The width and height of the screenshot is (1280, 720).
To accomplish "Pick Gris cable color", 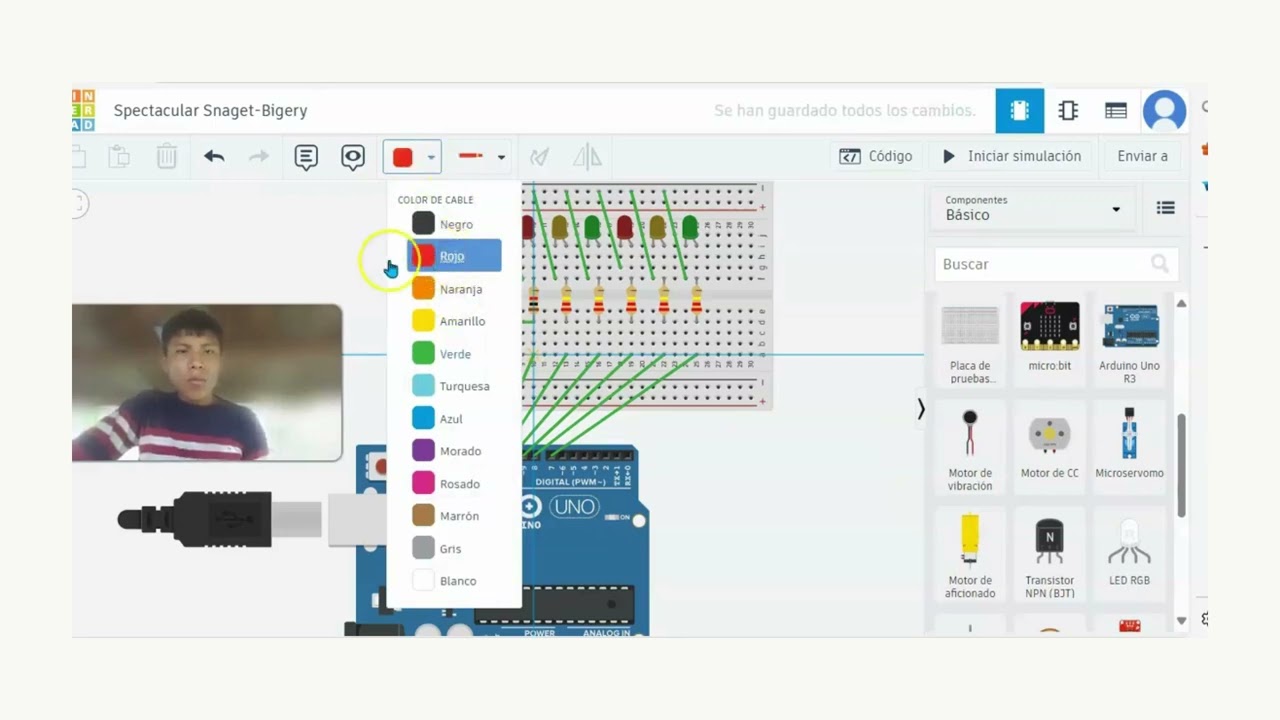I will point(454,549).
